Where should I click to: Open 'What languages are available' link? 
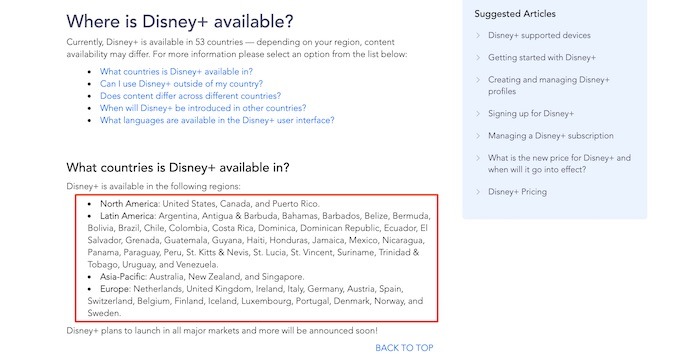pos(217,120)
